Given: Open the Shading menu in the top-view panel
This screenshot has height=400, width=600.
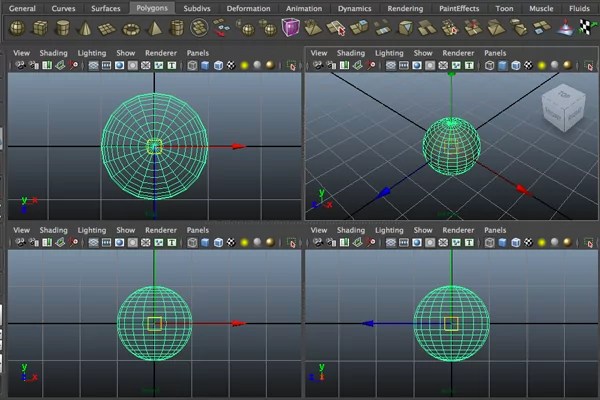Looking at the screenshot, I should click(x=54, y=53).
